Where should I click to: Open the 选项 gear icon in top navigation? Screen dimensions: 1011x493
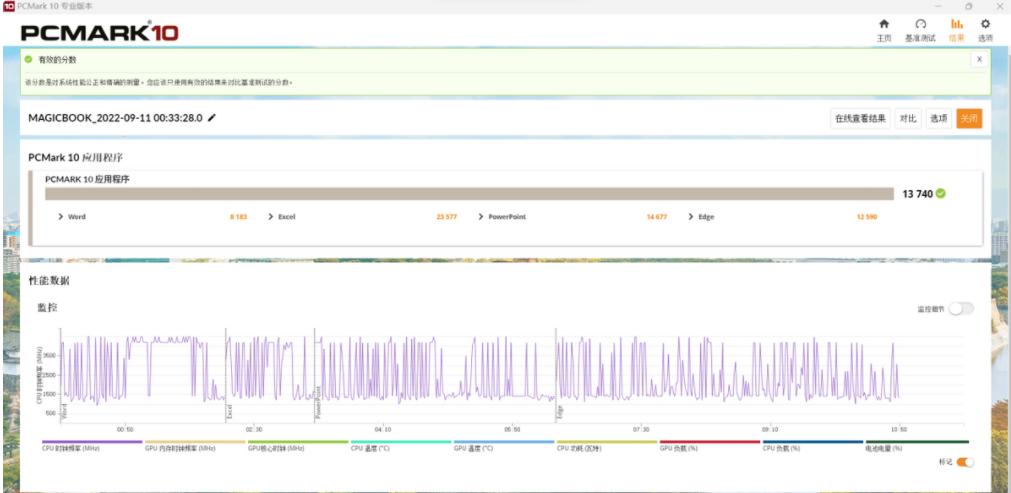click(x=985, y=29)
